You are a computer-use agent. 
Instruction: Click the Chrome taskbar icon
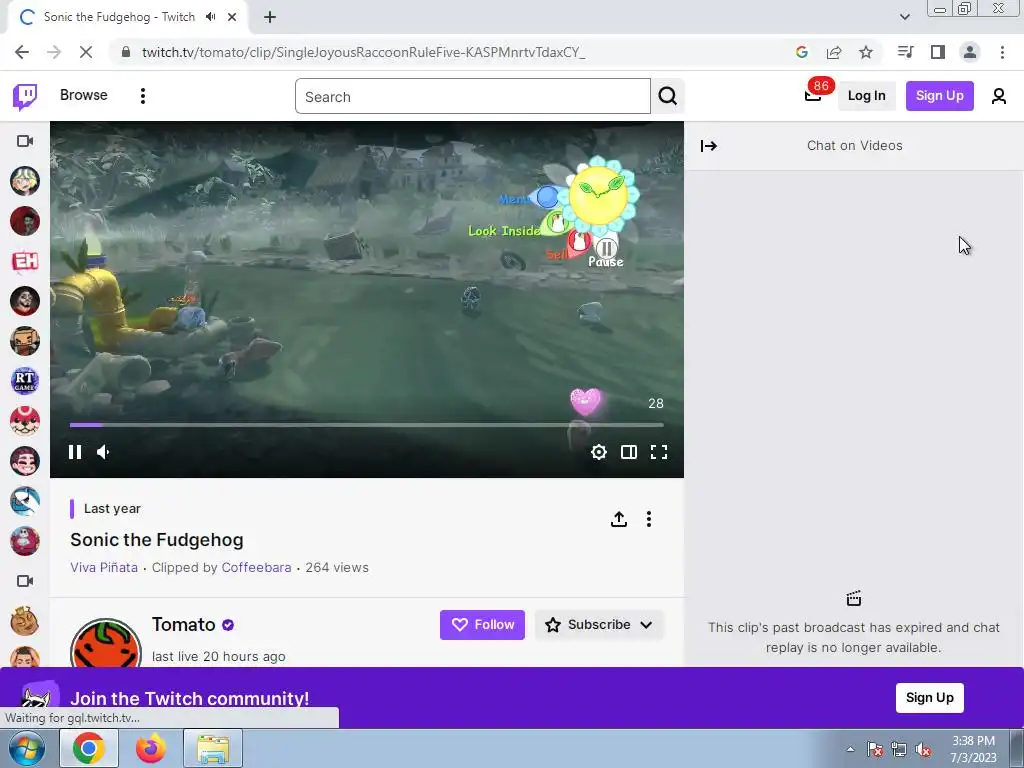click(89, 748)
